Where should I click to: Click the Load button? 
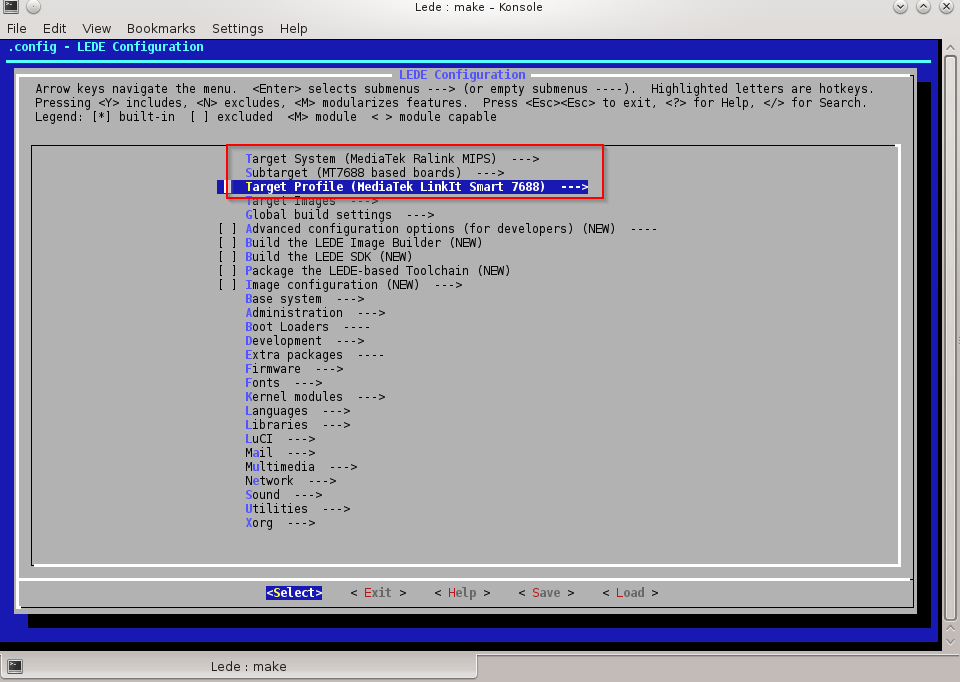[630, 593]
